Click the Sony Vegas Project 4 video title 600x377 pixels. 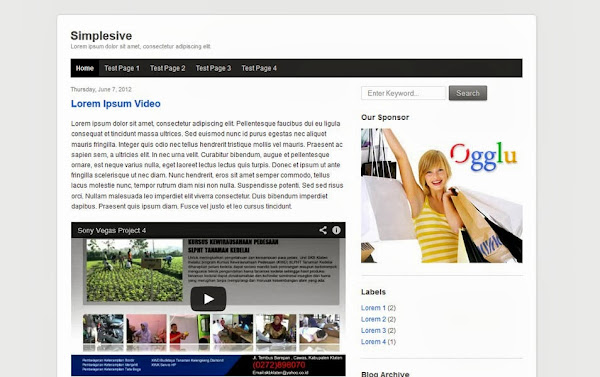click(x=112, y=230)
